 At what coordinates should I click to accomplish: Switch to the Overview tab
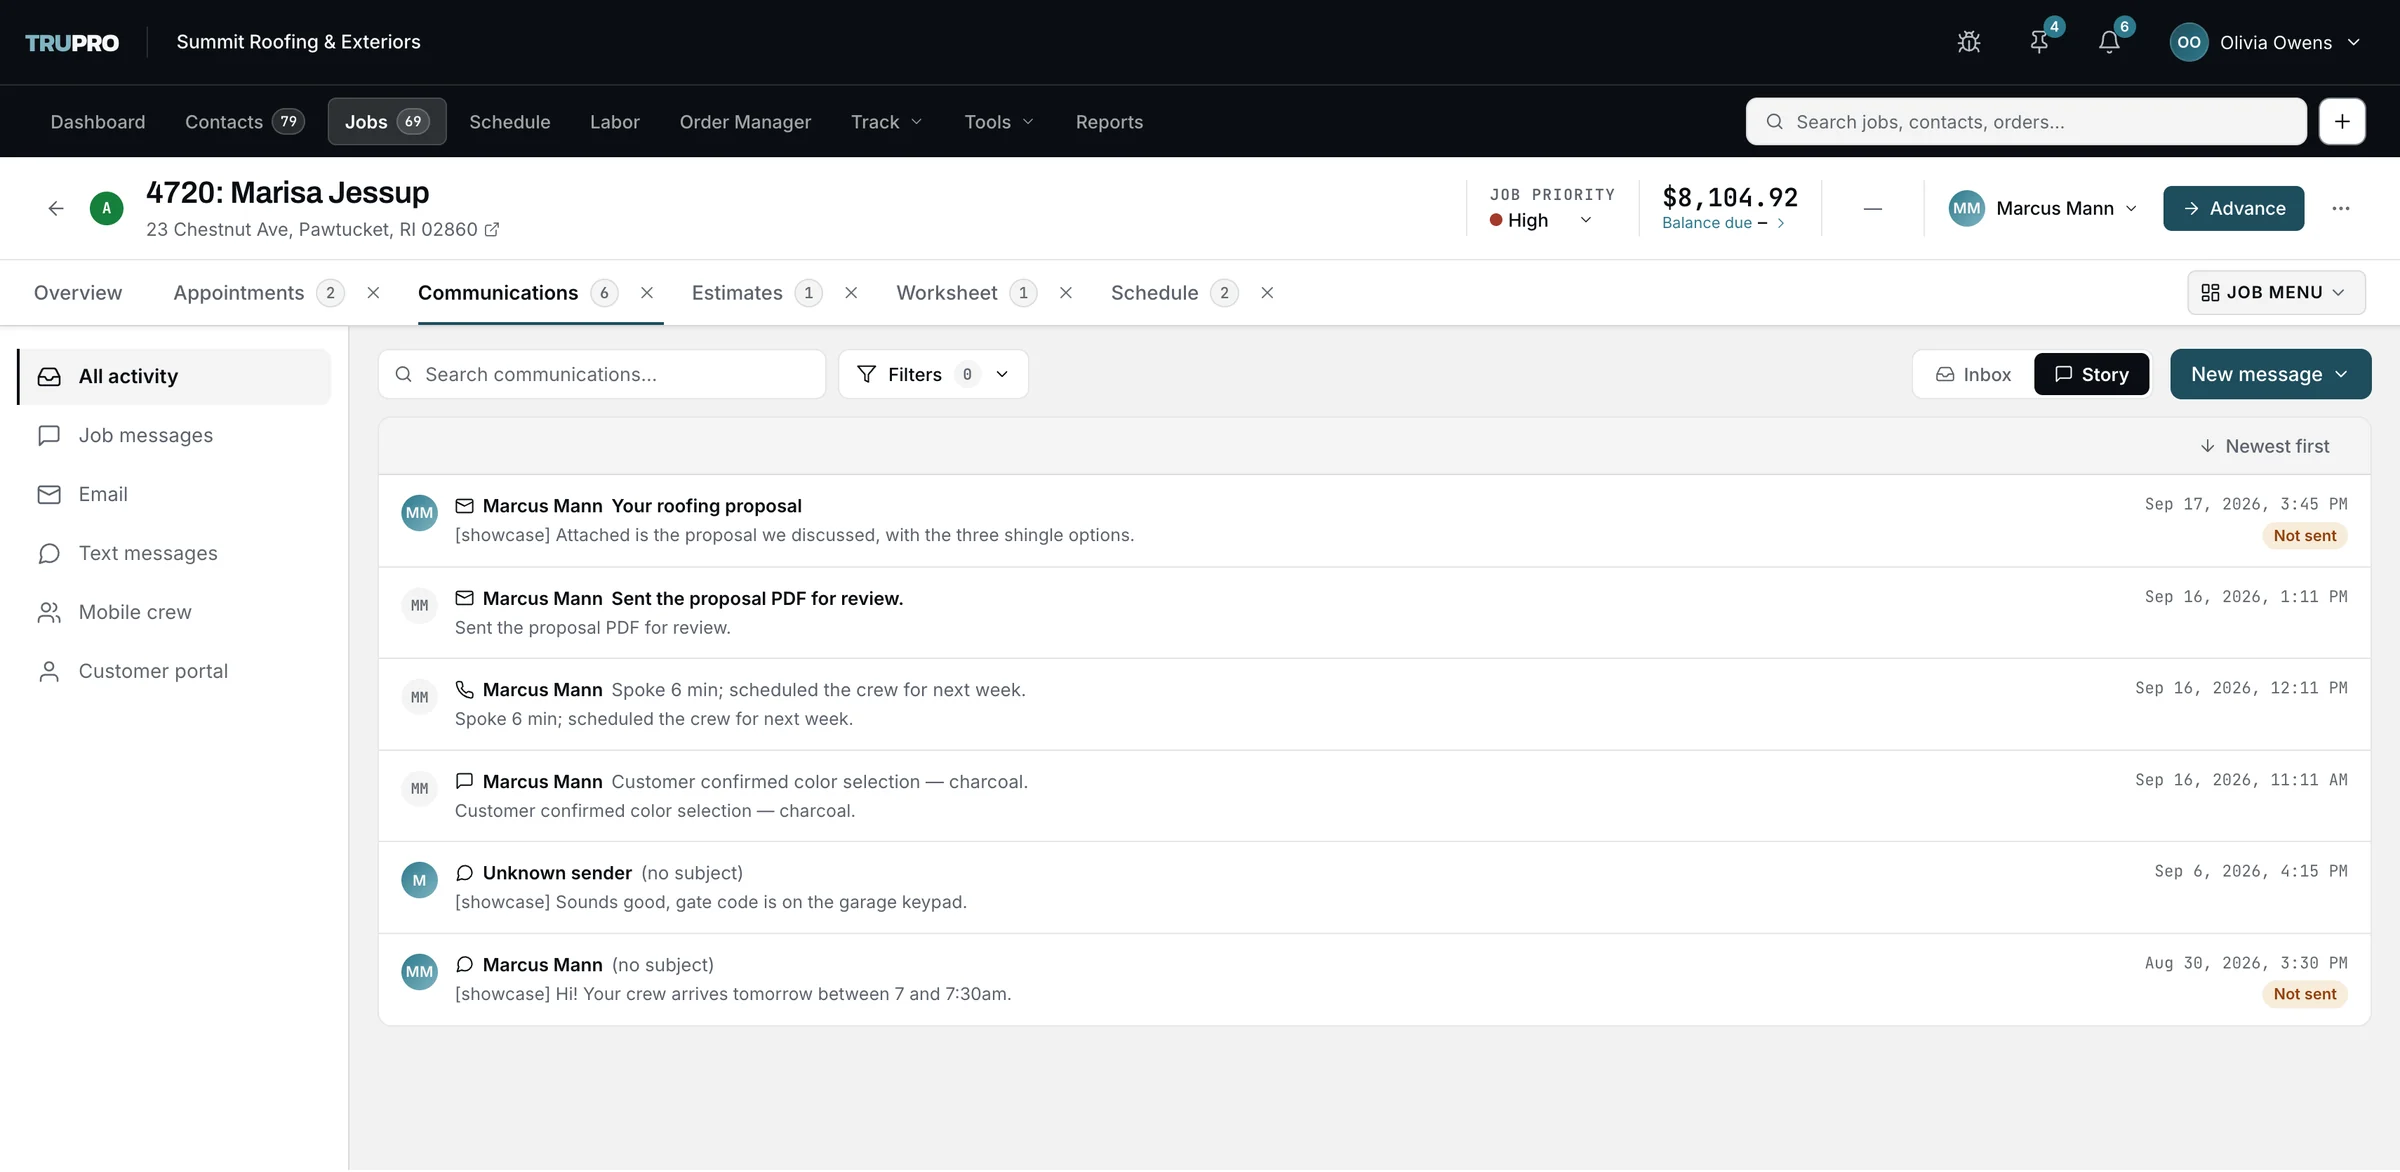point(78,293)
